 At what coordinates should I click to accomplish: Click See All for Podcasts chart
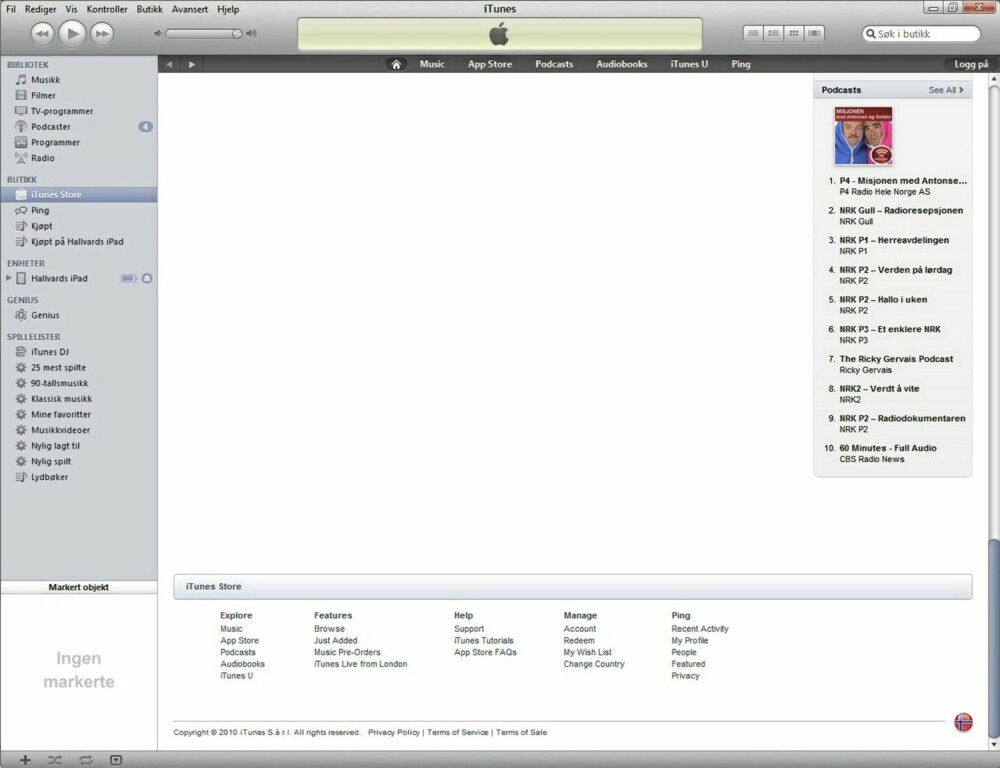click(946, 90)
